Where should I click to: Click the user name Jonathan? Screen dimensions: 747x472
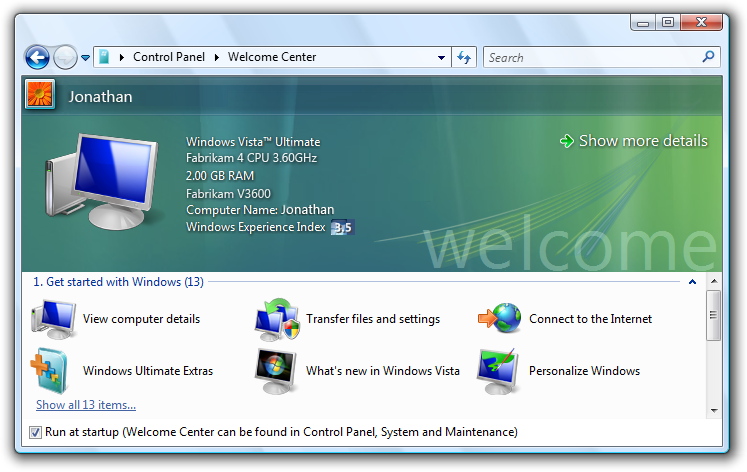(101, 97)
